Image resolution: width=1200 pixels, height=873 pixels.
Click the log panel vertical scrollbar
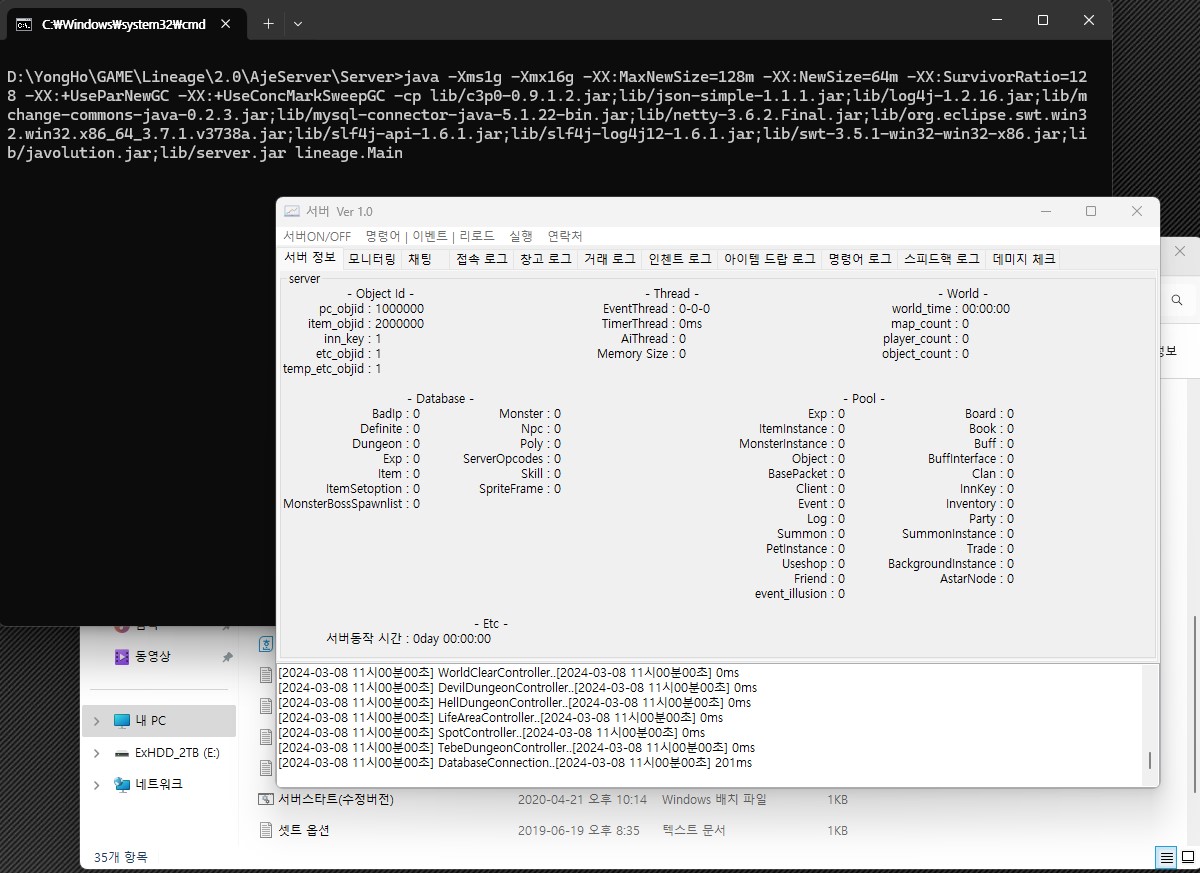click(x=1150, y=723)
